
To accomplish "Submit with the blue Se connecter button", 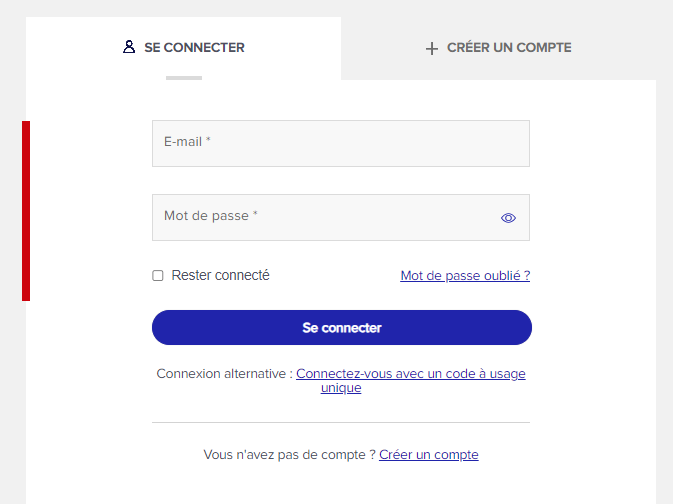I will (342, 328).
